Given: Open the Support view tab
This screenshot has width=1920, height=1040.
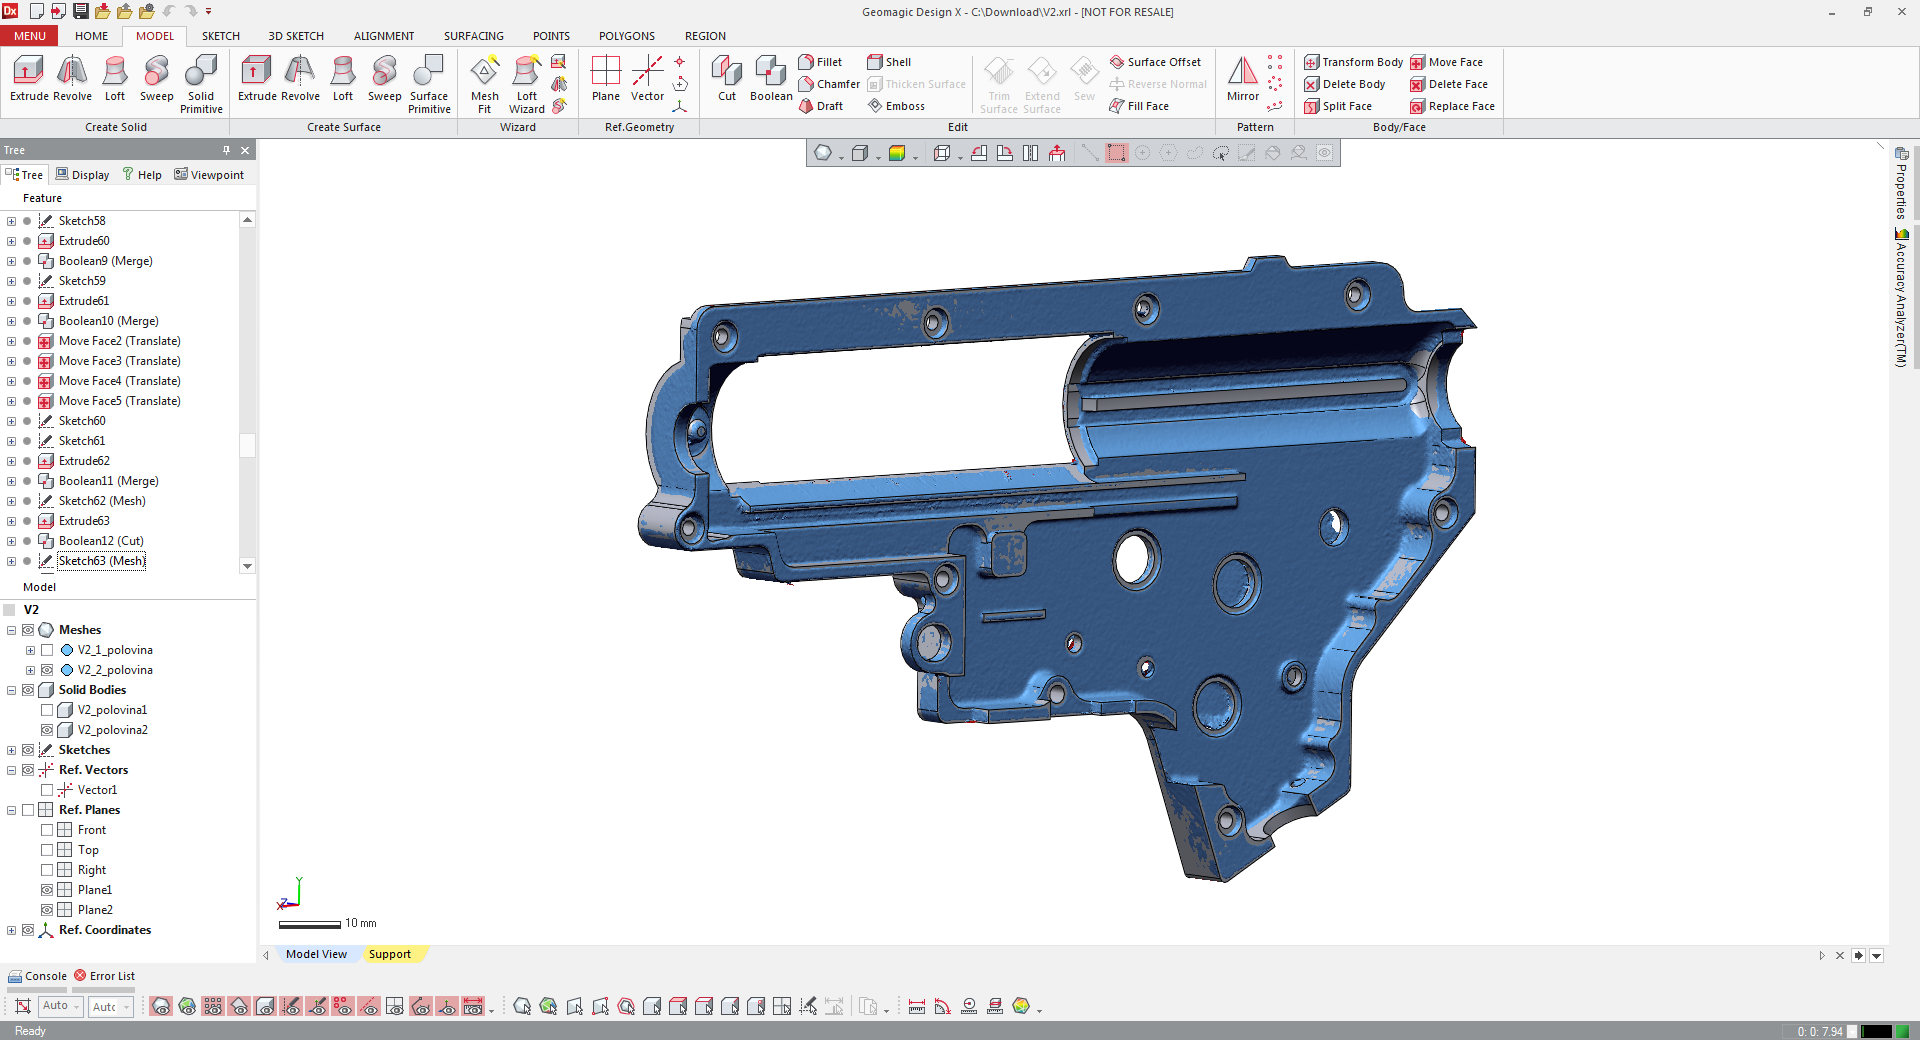Looking at the screenshot, I should click(389, 954).
